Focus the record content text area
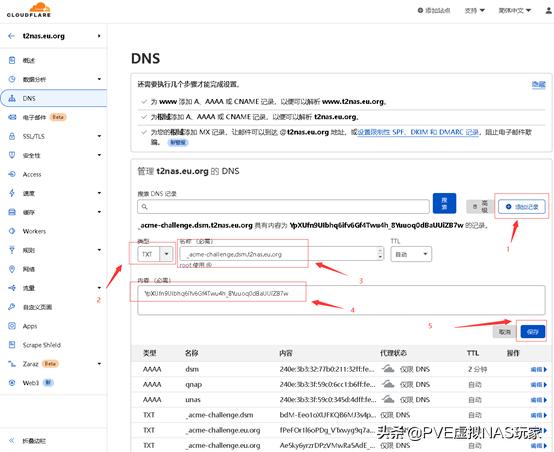 click(341, 300)
